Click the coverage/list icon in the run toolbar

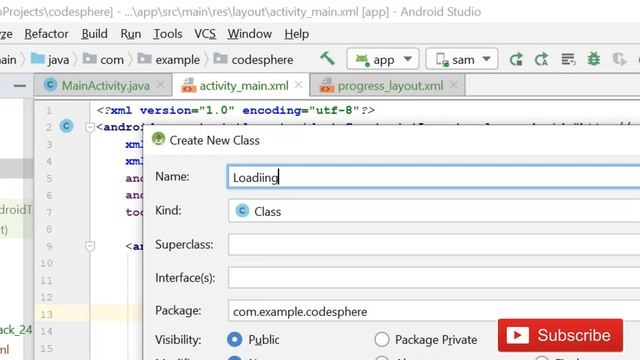(x=568, y=60)
